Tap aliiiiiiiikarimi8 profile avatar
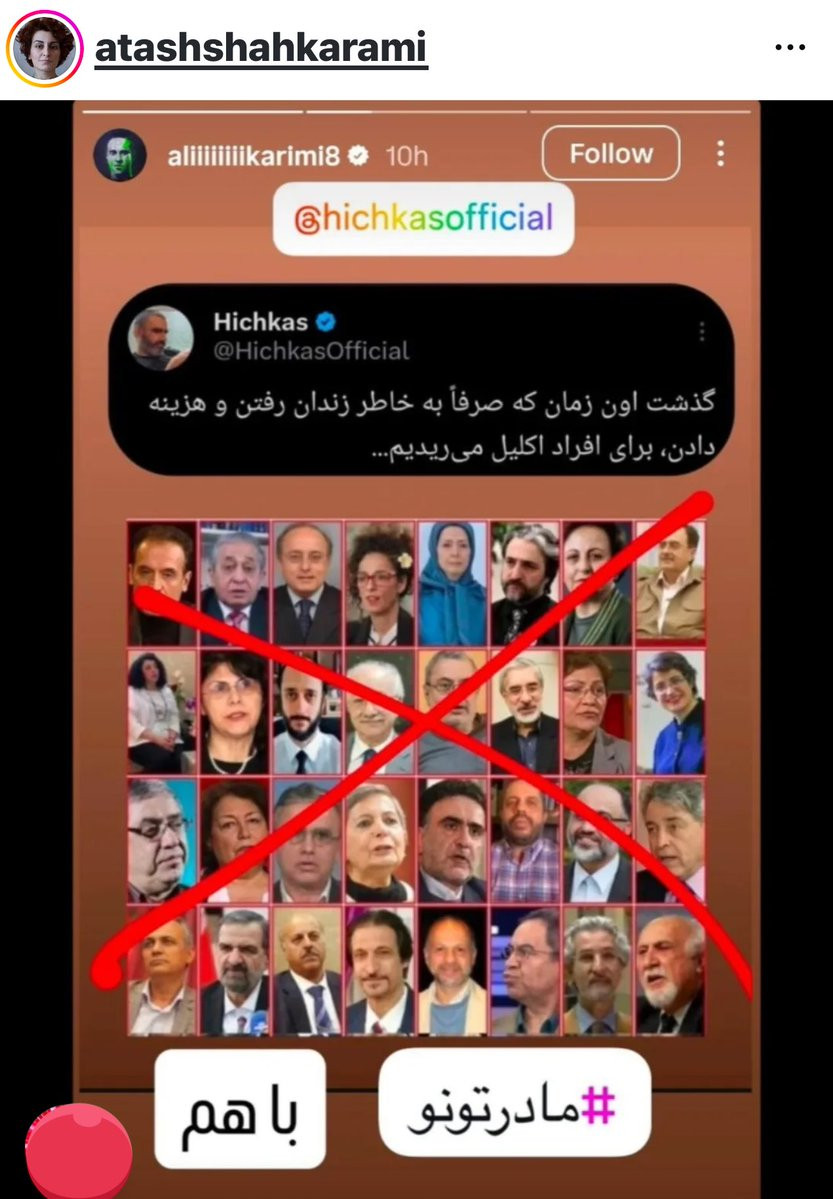 (x=120, y=155)
